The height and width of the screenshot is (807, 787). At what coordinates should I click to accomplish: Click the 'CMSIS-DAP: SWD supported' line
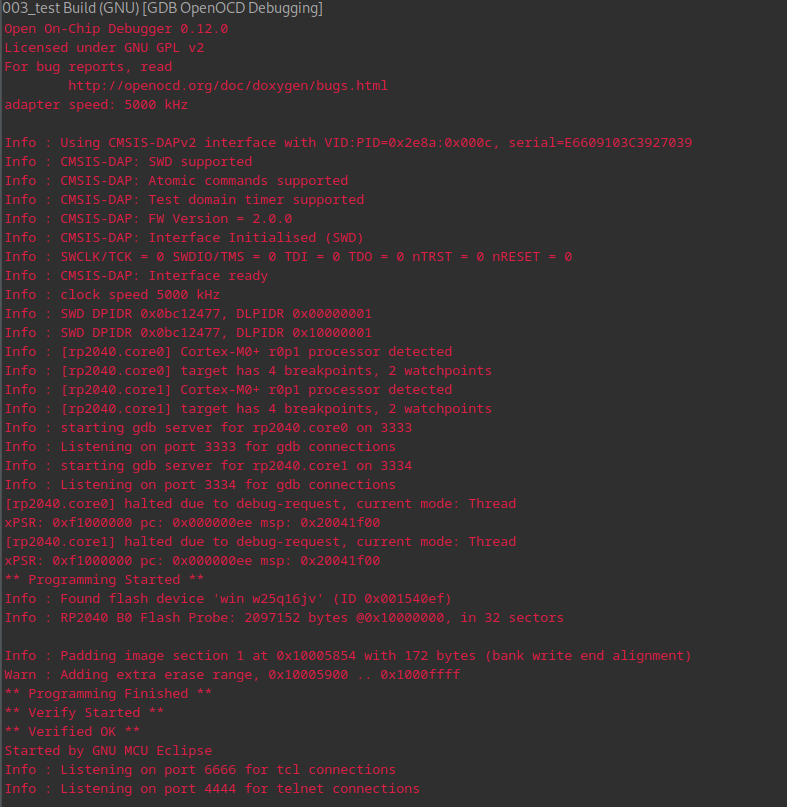pyautogui.click(x=129, y=162)
